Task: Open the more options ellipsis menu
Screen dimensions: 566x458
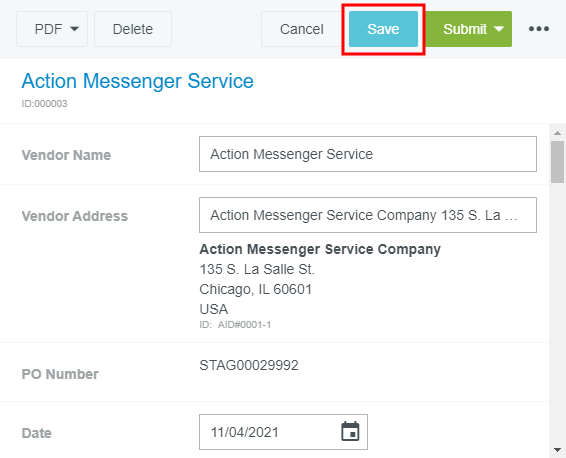Action: 539,29
